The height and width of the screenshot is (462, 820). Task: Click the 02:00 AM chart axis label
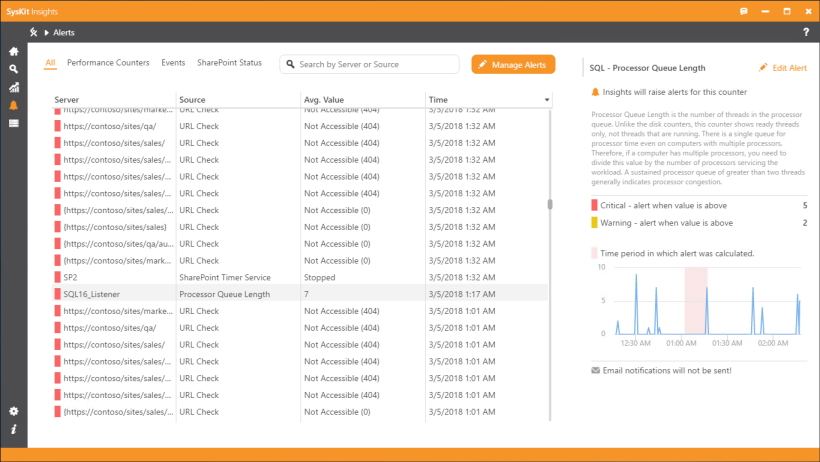click(773, 343)
